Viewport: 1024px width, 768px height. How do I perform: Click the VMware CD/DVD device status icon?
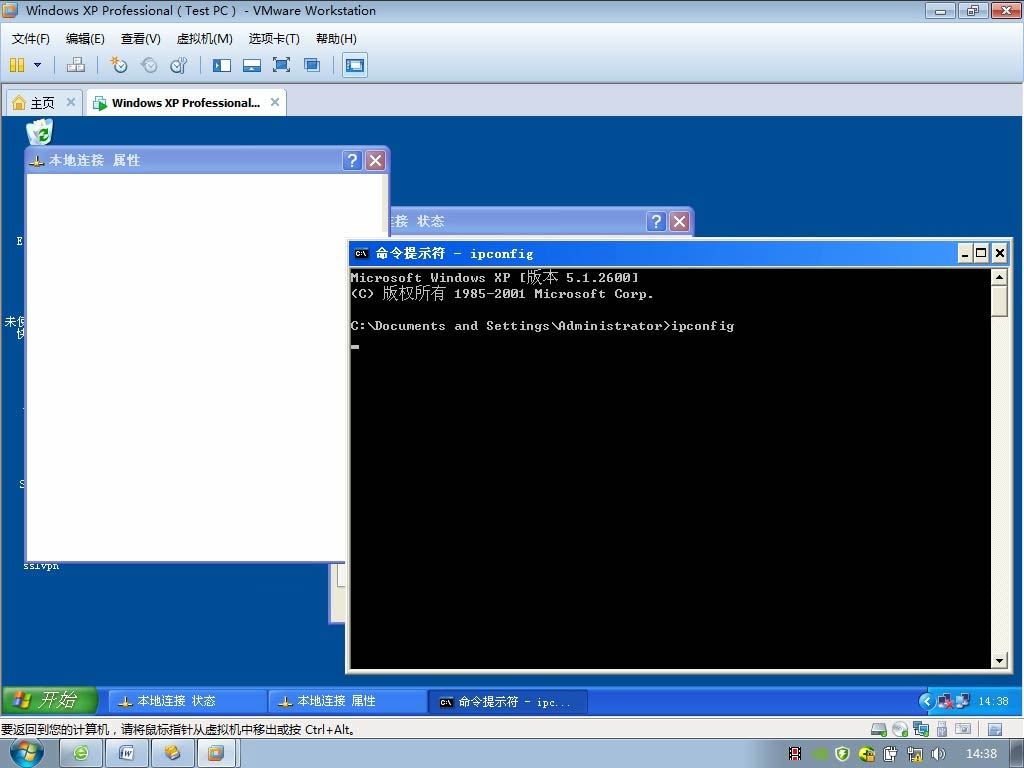coord(900,729)
